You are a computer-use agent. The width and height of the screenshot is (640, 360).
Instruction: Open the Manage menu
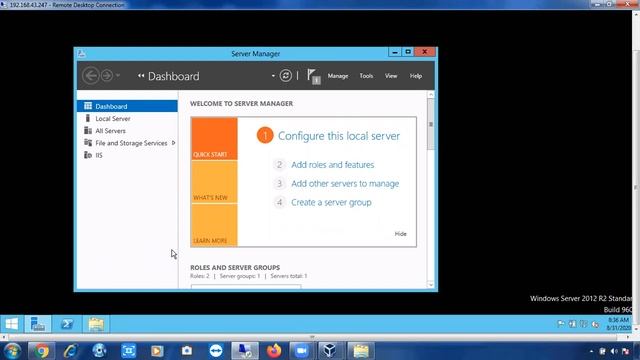click(x=338, y=76)
